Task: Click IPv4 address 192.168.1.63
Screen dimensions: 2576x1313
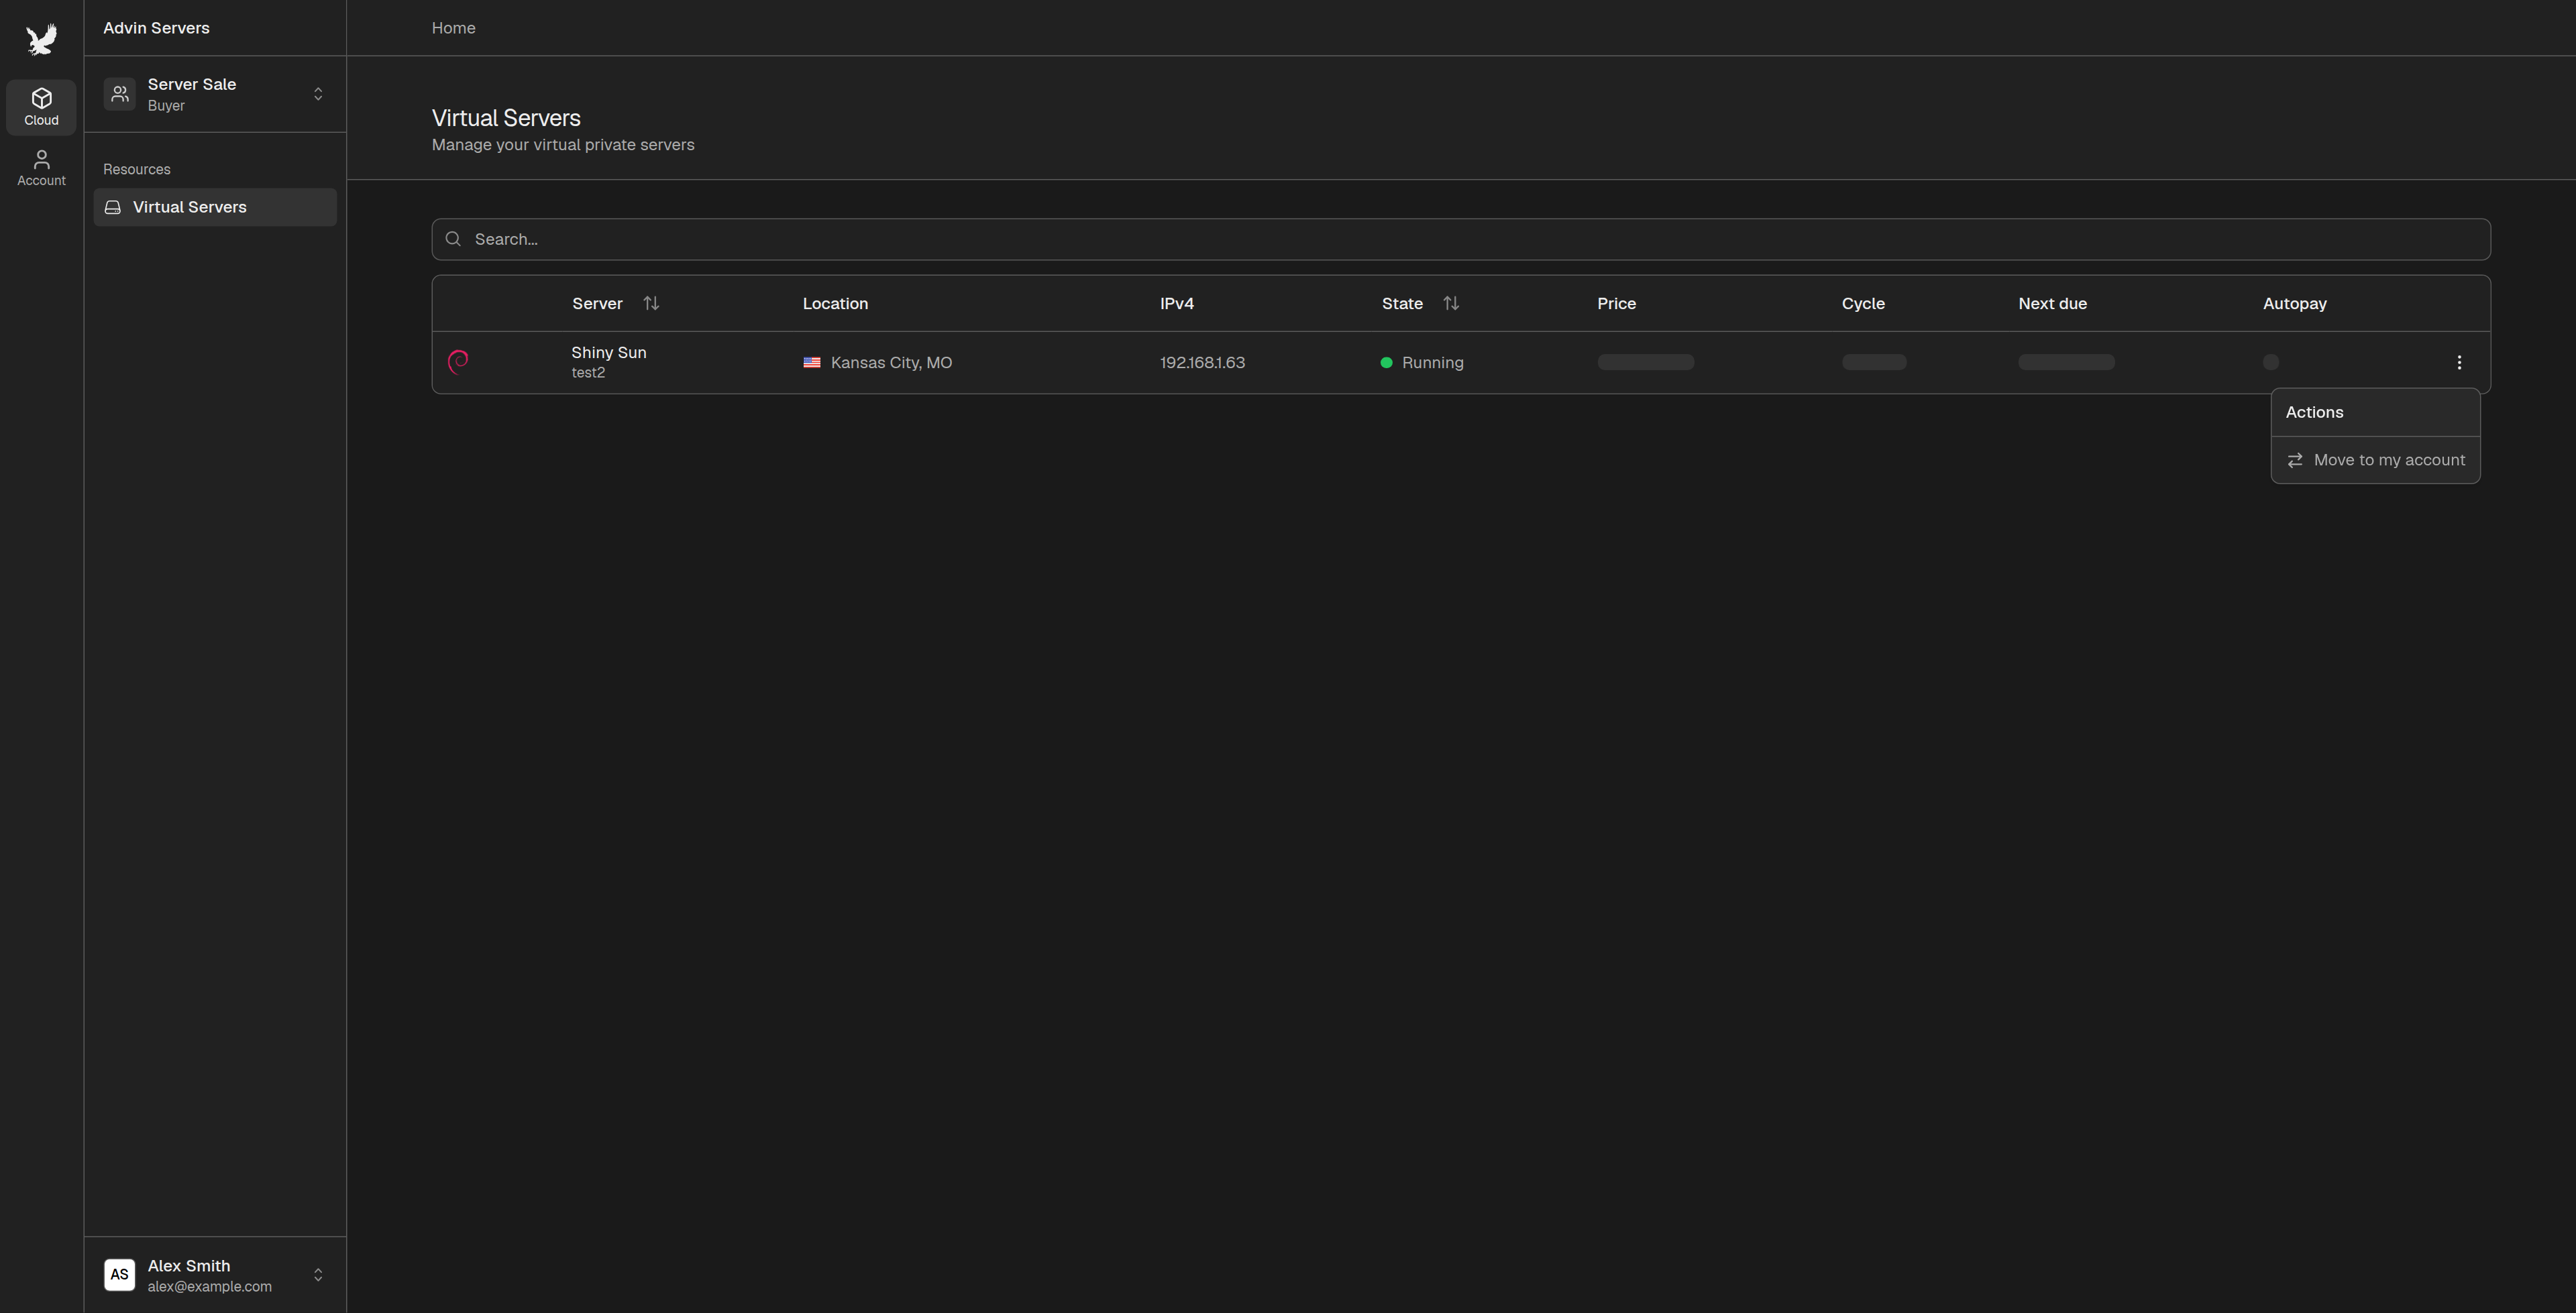Action: [x=1202, y=363]
